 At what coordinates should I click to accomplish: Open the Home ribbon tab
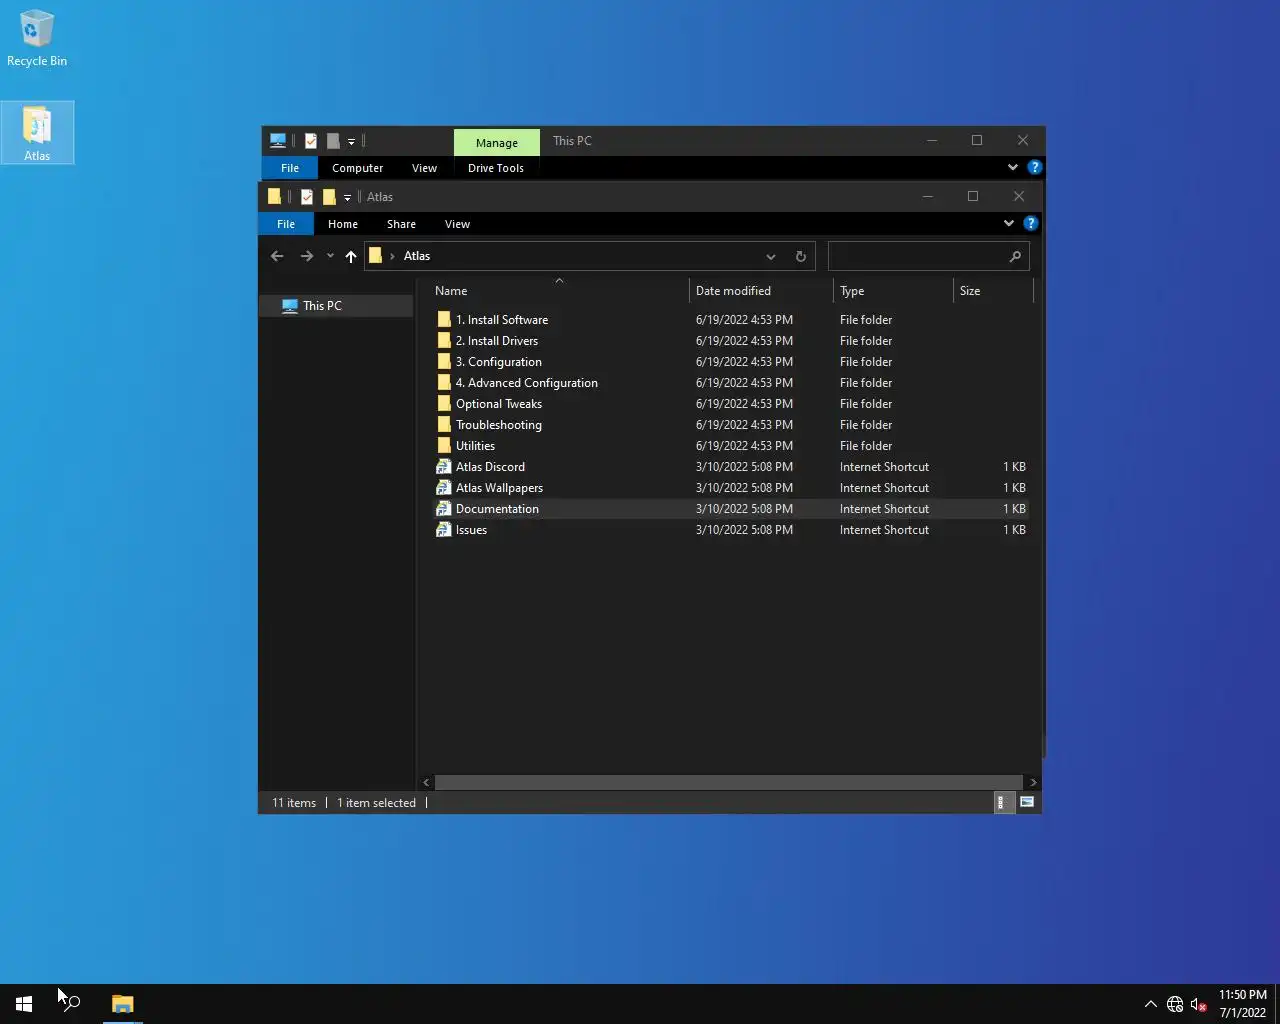tap(343, 224)
